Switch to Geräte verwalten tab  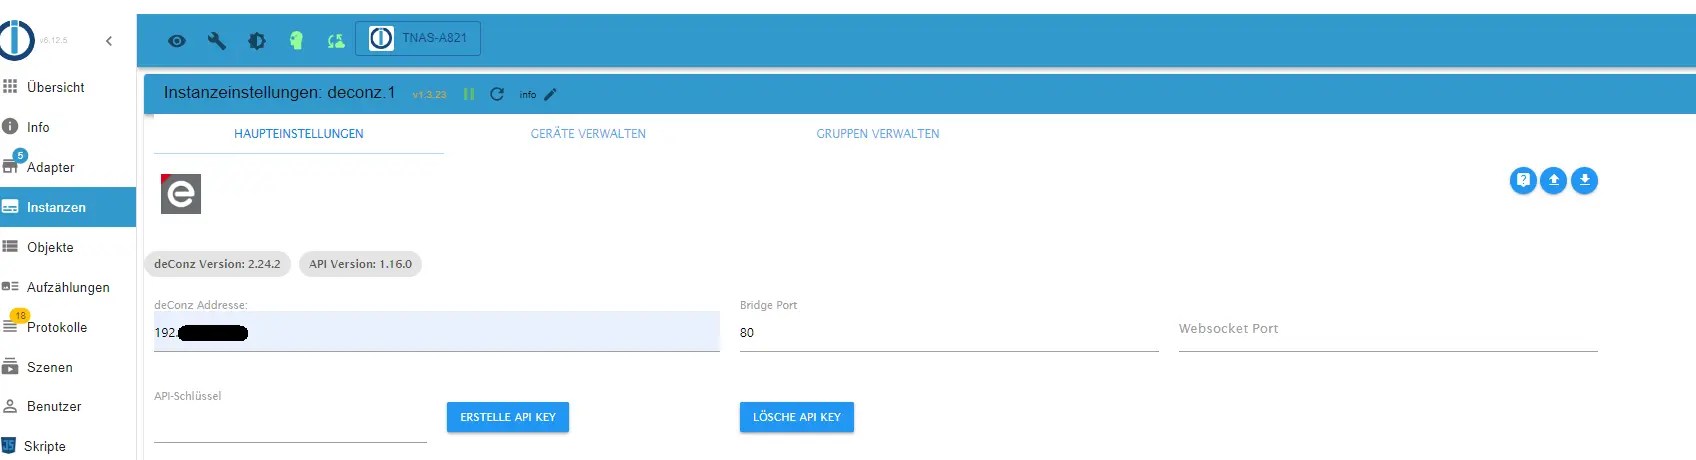588,134
